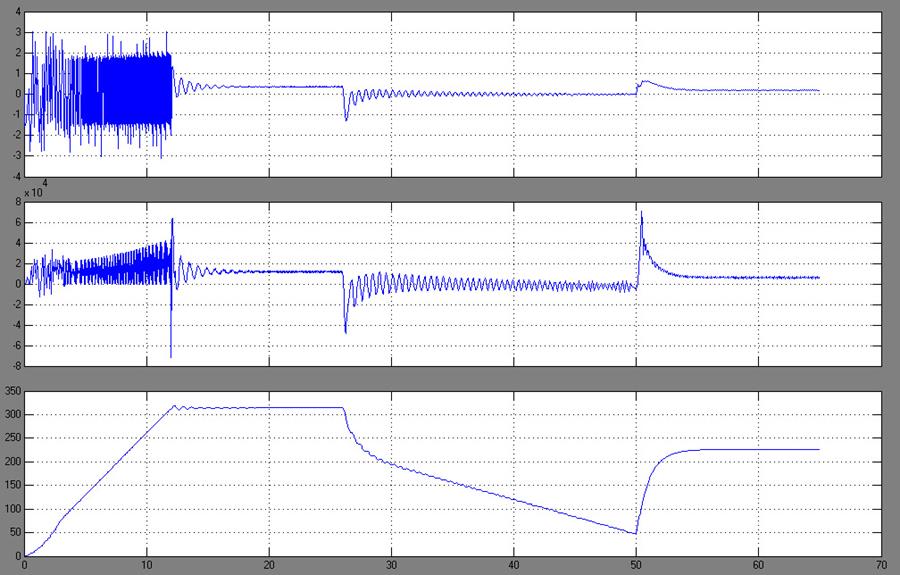900x575 pixels.
Task: Pick the bottom plot's declining curve at time 40
Action: [513, 497]
